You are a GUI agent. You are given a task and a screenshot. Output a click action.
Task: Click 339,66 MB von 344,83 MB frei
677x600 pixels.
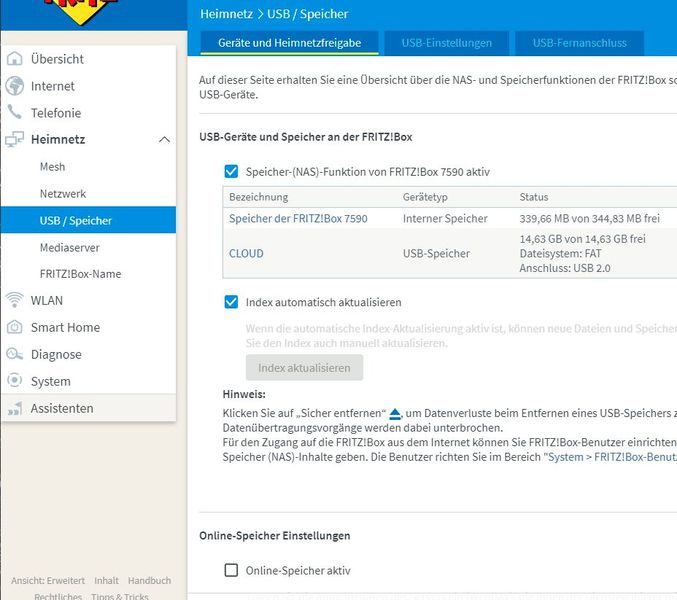click(x=589, y=218)
